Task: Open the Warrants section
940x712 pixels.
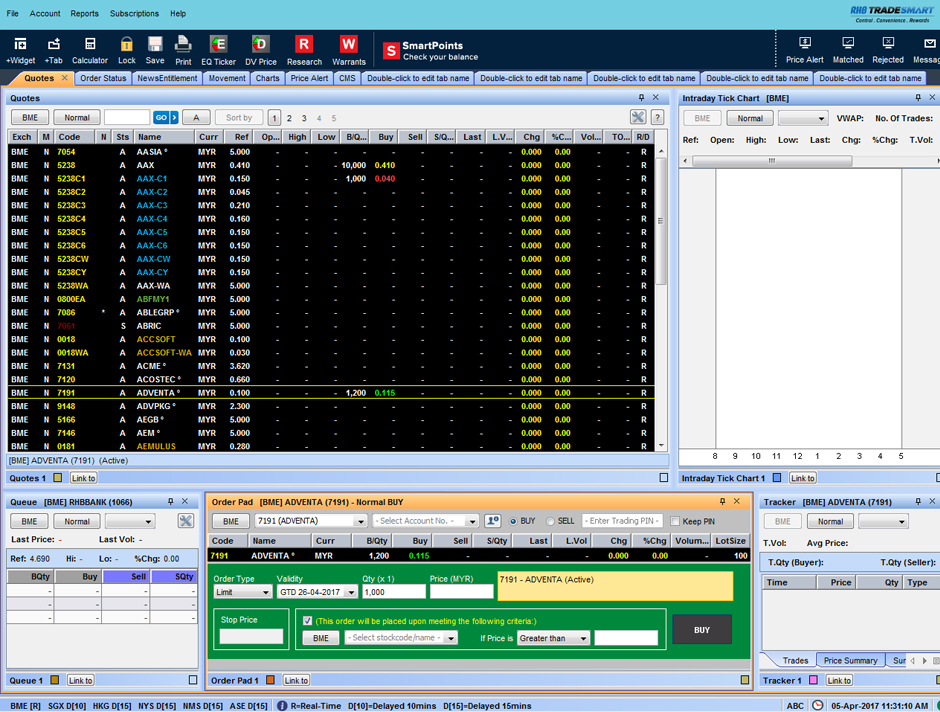Action: pyautogui.click(x=348, y=50)
